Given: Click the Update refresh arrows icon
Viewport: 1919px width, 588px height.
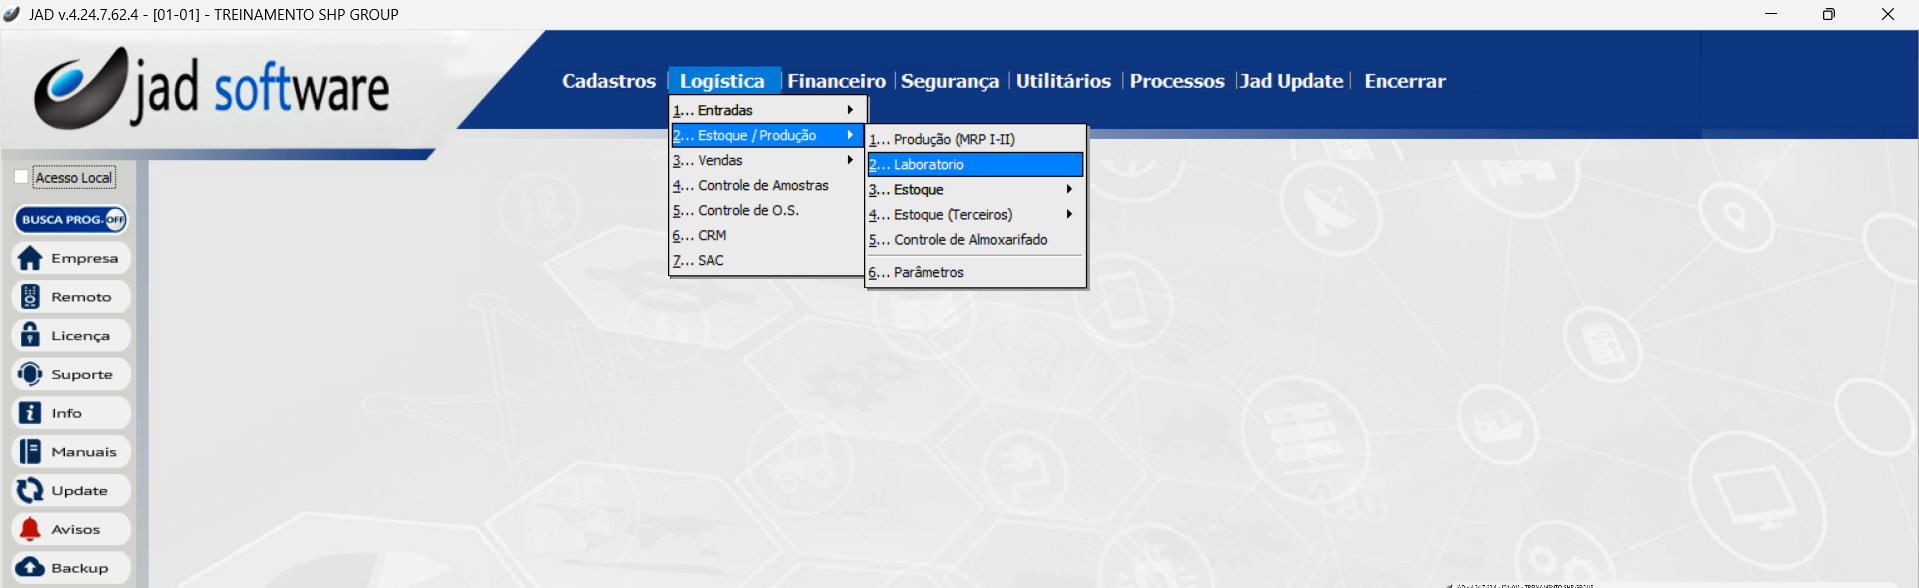Looking at the screenshot, I should click(x=30, y=490).
